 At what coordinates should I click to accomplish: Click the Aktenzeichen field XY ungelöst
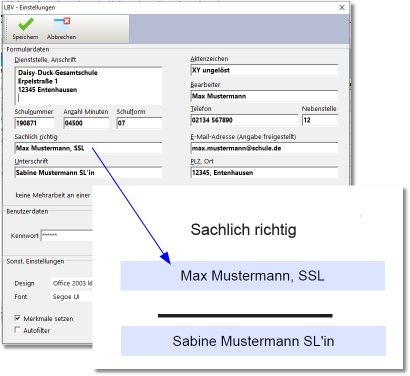[264, 70]
